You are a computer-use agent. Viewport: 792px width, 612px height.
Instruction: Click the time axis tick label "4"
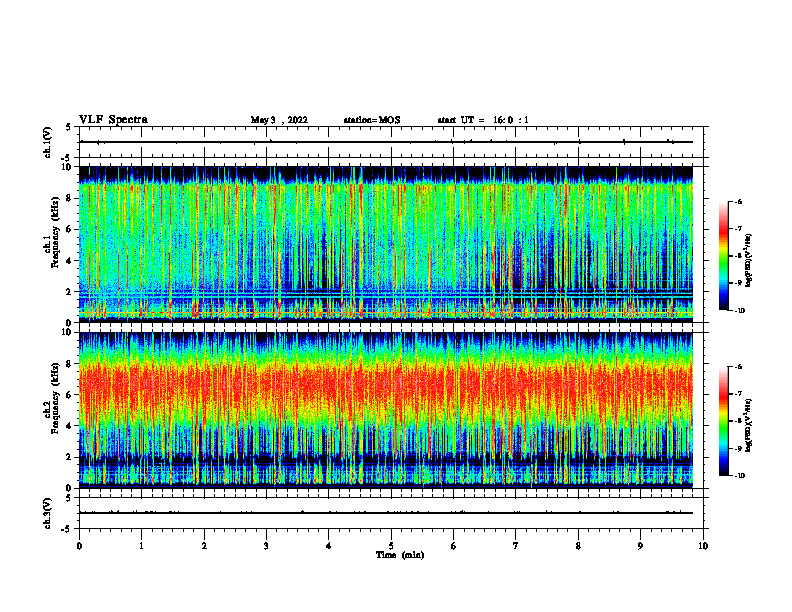click(x=329, y=546)
